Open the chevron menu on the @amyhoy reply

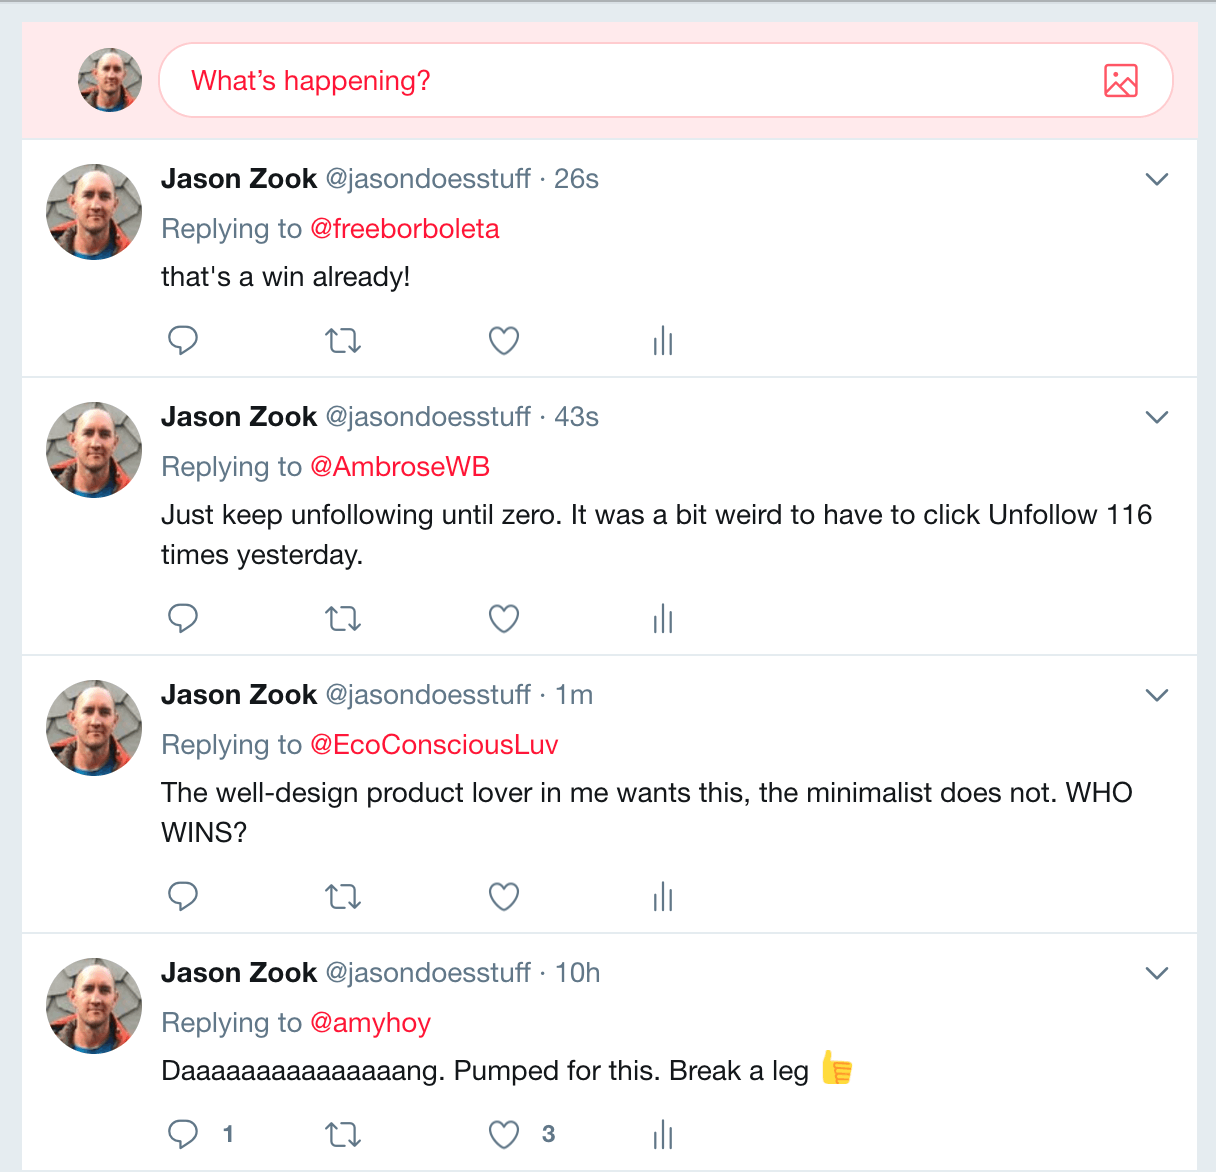[x=1156, y=972]
